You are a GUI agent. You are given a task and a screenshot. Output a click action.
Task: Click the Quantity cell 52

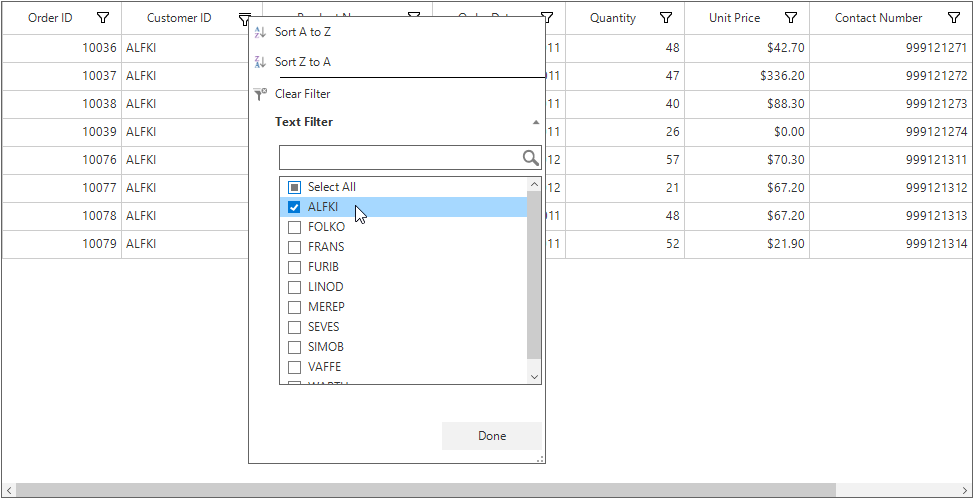[625, 244]
